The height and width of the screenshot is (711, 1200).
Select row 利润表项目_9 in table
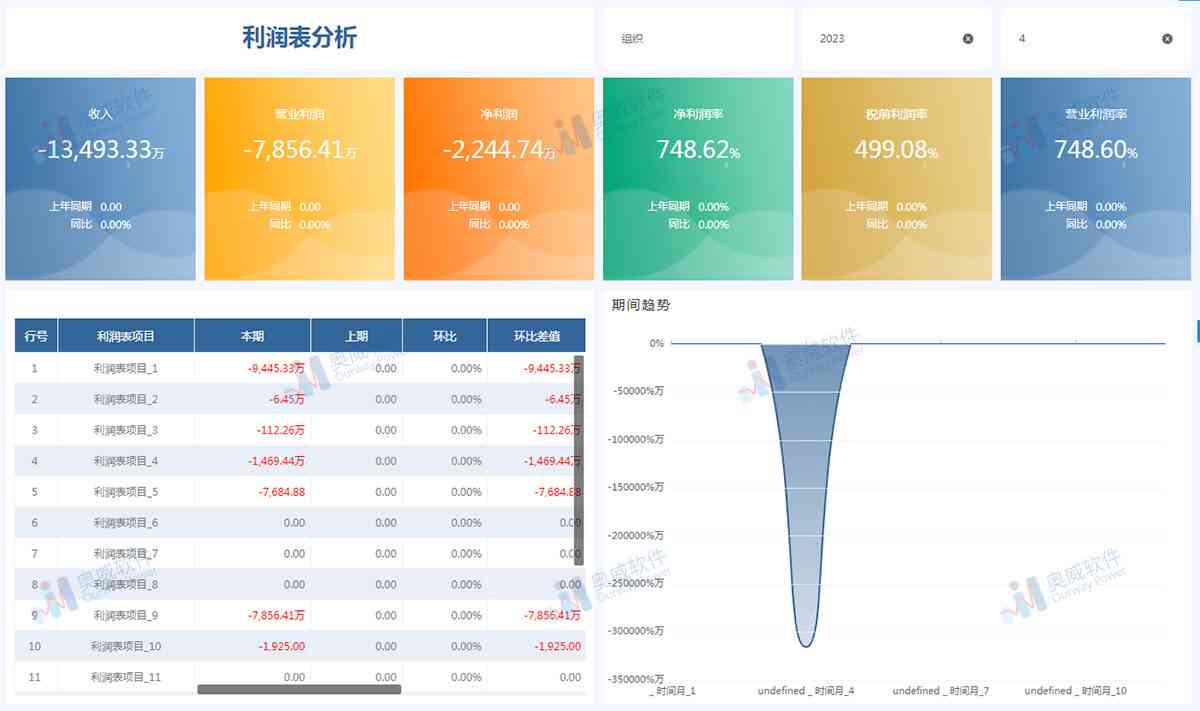click(127, 615)
